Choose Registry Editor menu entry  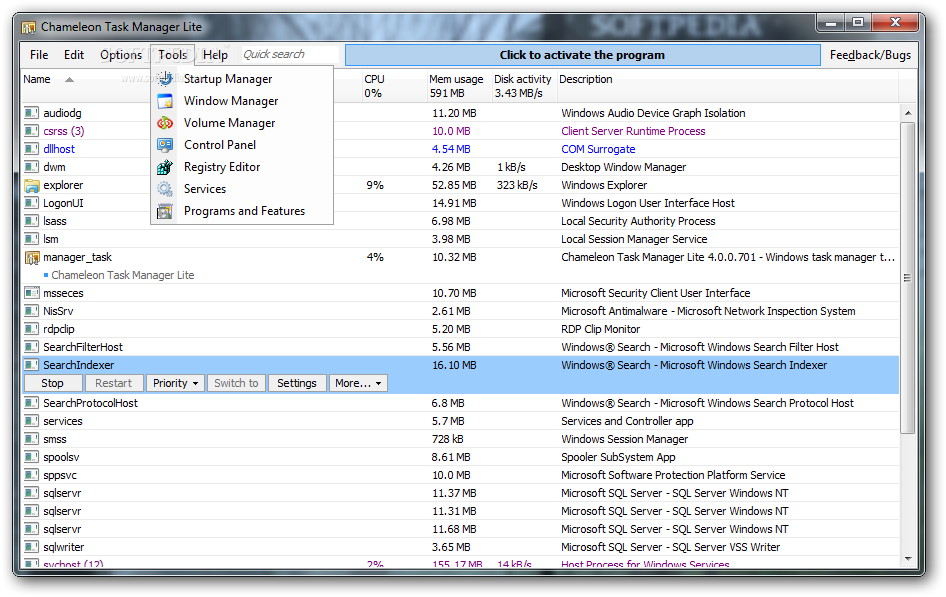pyautogui.click(x=242, y=167)
